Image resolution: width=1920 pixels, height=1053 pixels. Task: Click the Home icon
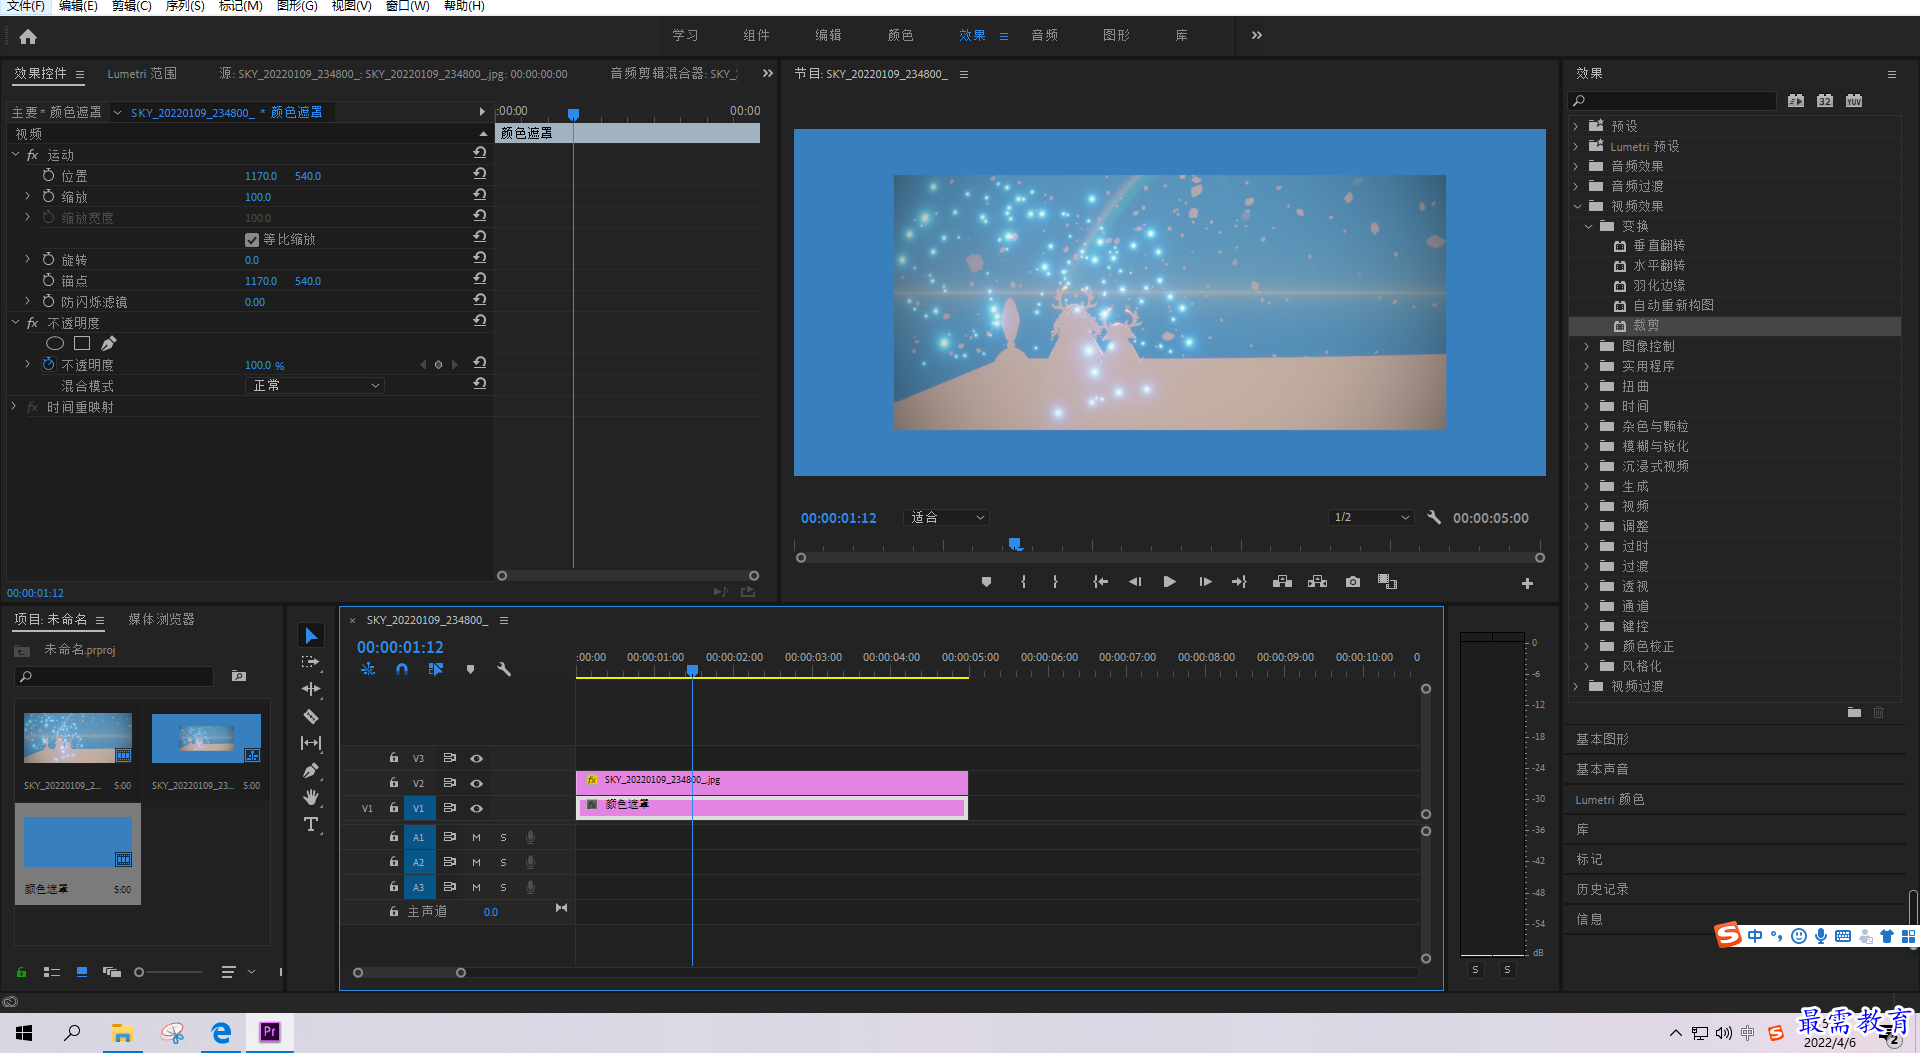(x=28, y=36)
